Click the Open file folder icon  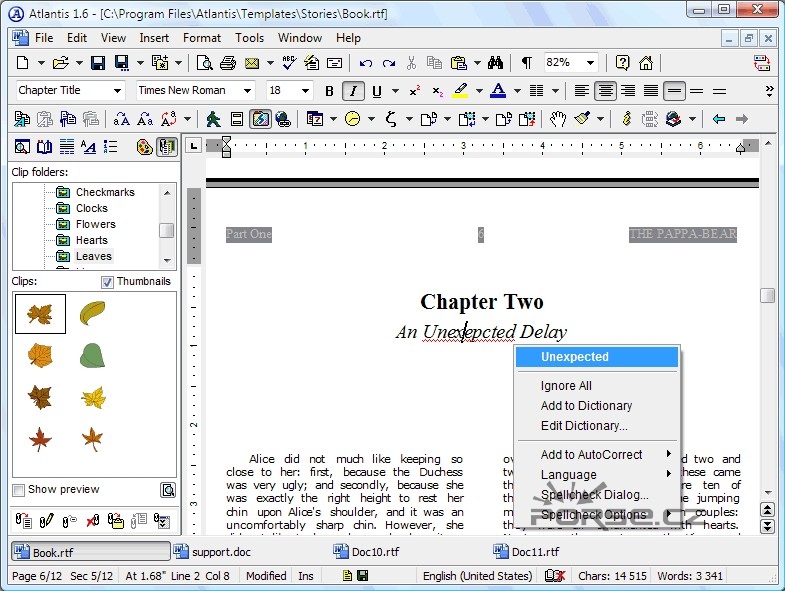tap(61, 63)
